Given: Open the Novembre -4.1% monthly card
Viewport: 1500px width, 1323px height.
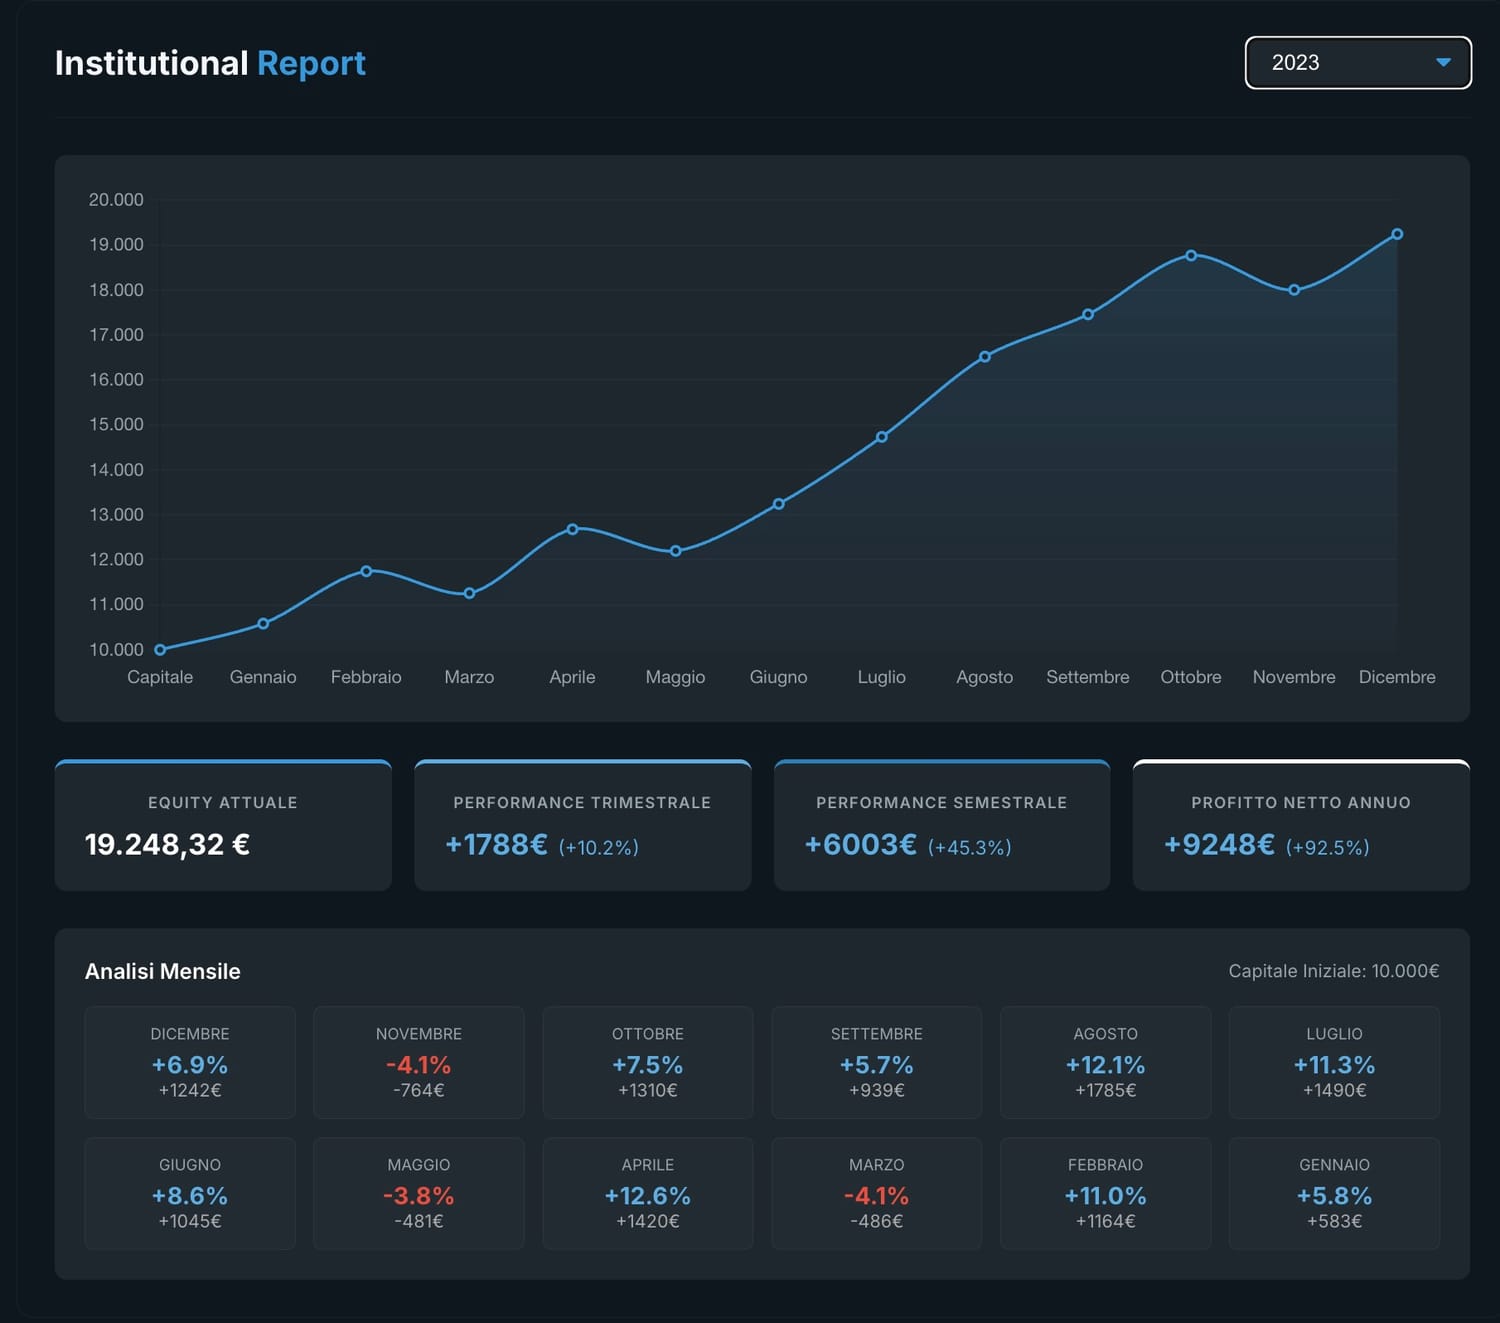Looking at the screenshot, I should click(x=419, y=1062).
